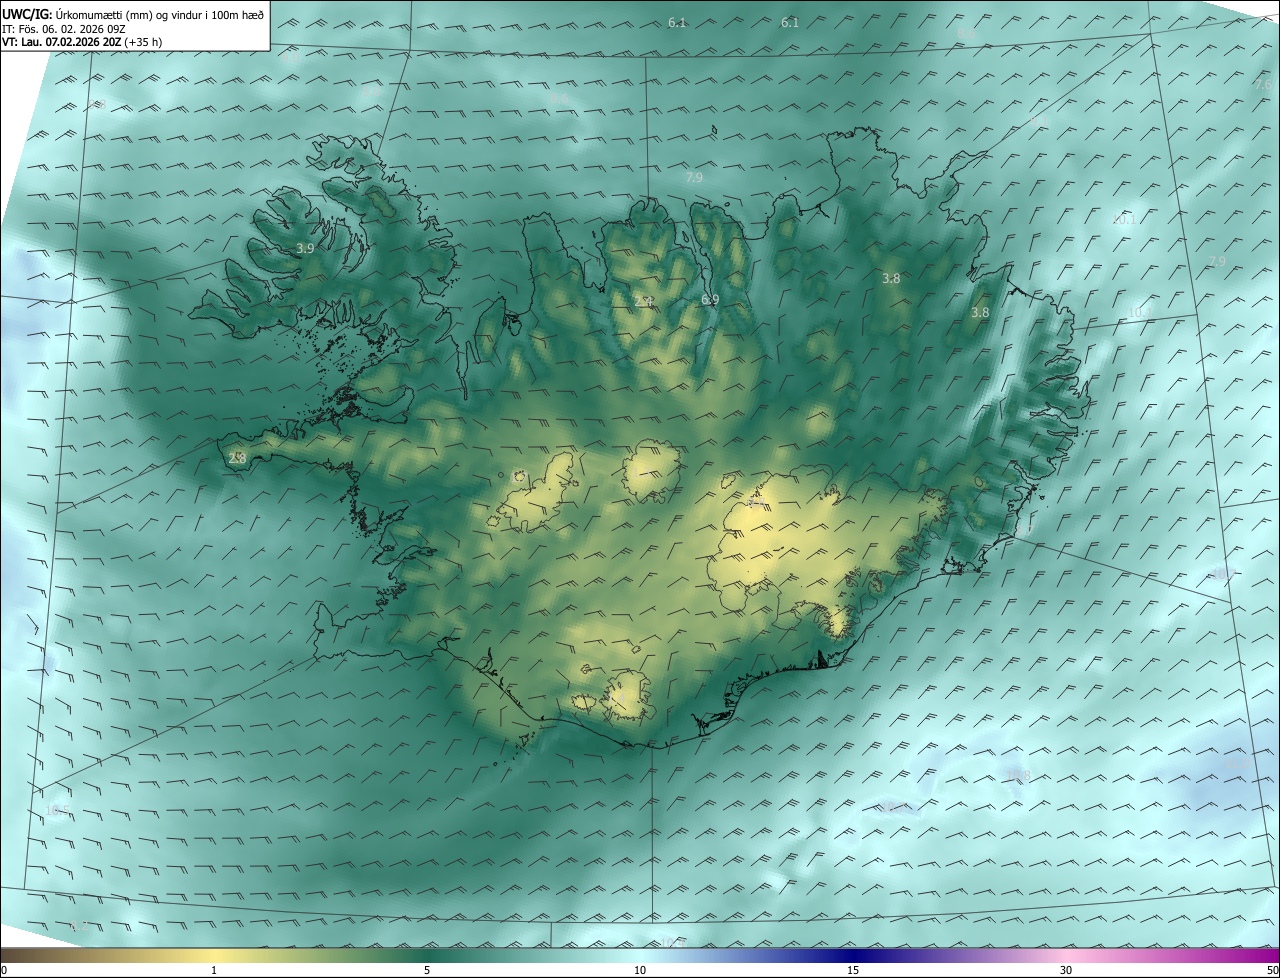
Task: Click the '30' tick on the color scale
Action: coord(1066,970)
